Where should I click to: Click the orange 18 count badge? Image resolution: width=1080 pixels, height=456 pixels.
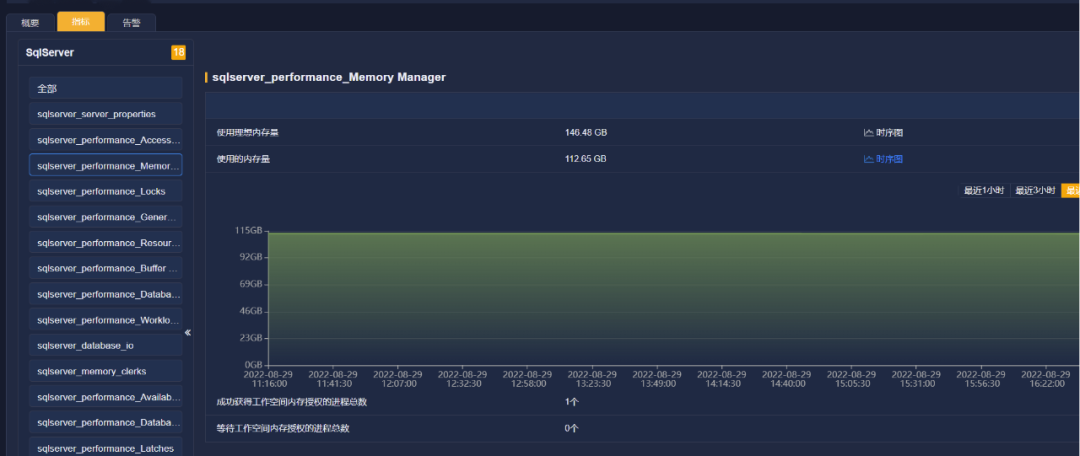click(178, 52)
